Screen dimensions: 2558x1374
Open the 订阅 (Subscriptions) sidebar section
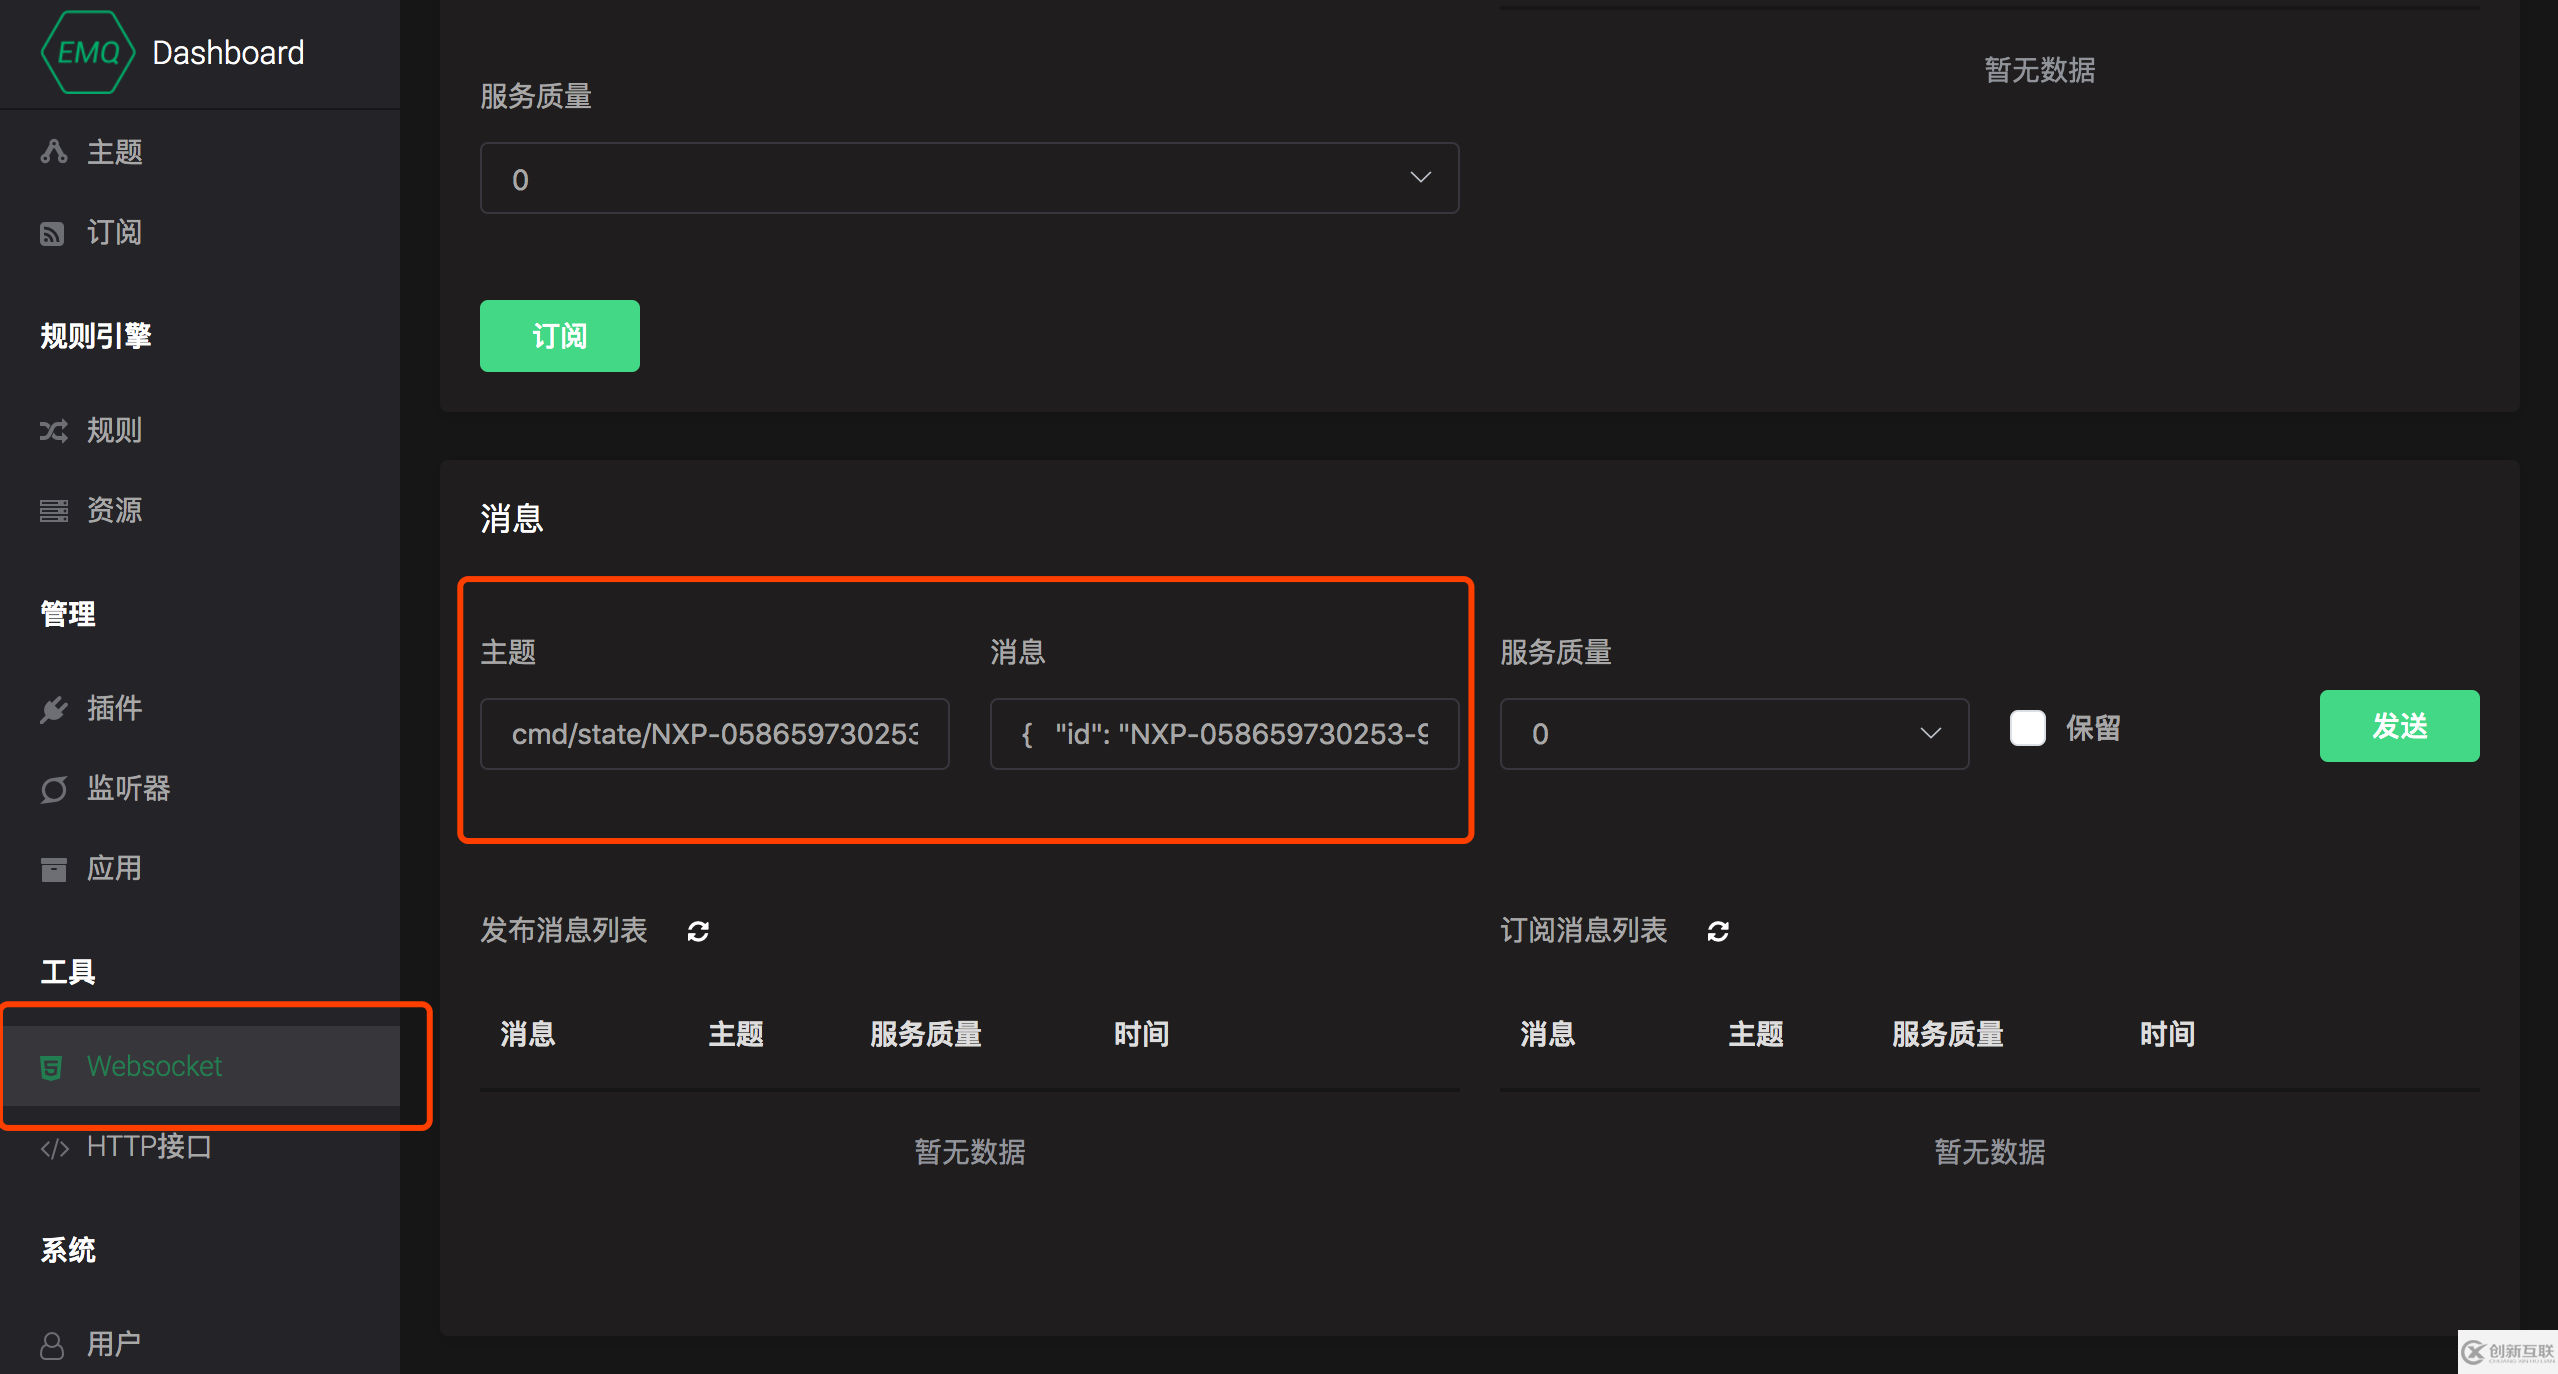point(113,232)
